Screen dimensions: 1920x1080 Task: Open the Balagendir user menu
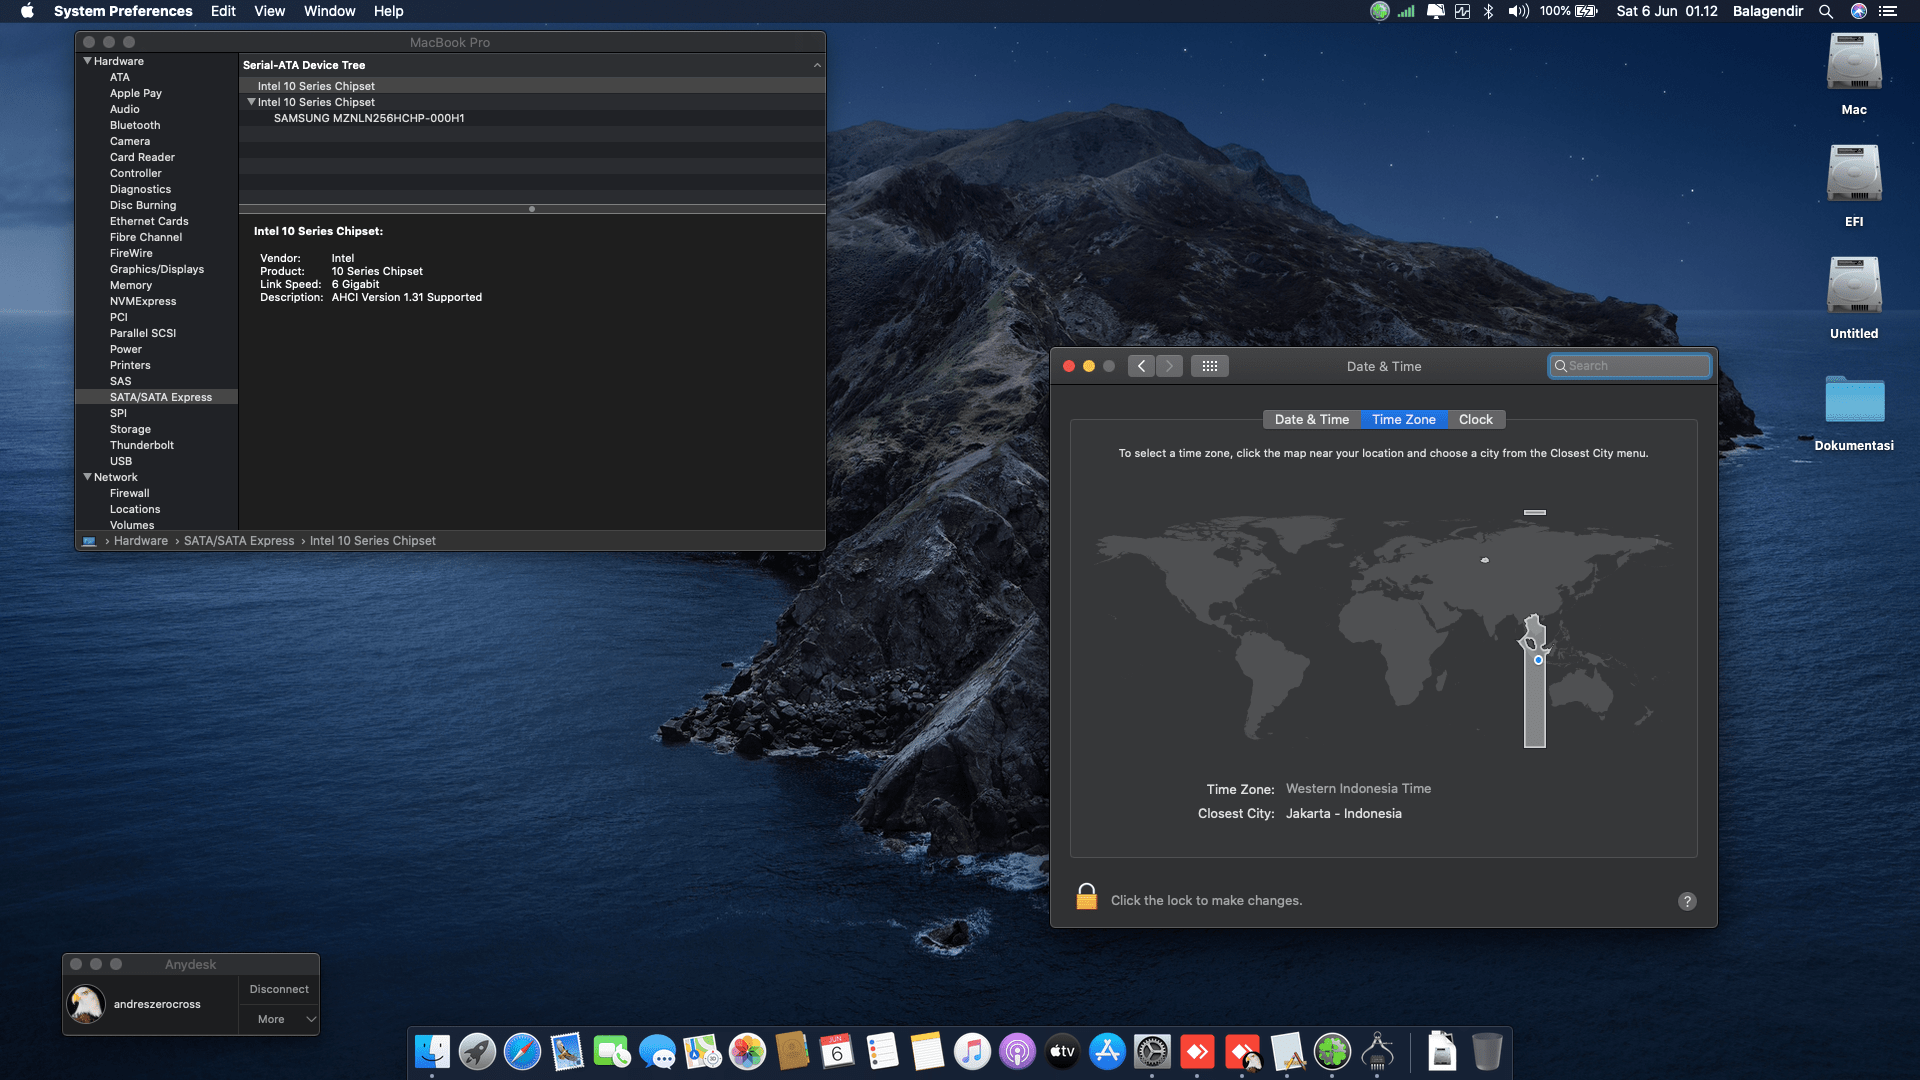coord(1767,11)
